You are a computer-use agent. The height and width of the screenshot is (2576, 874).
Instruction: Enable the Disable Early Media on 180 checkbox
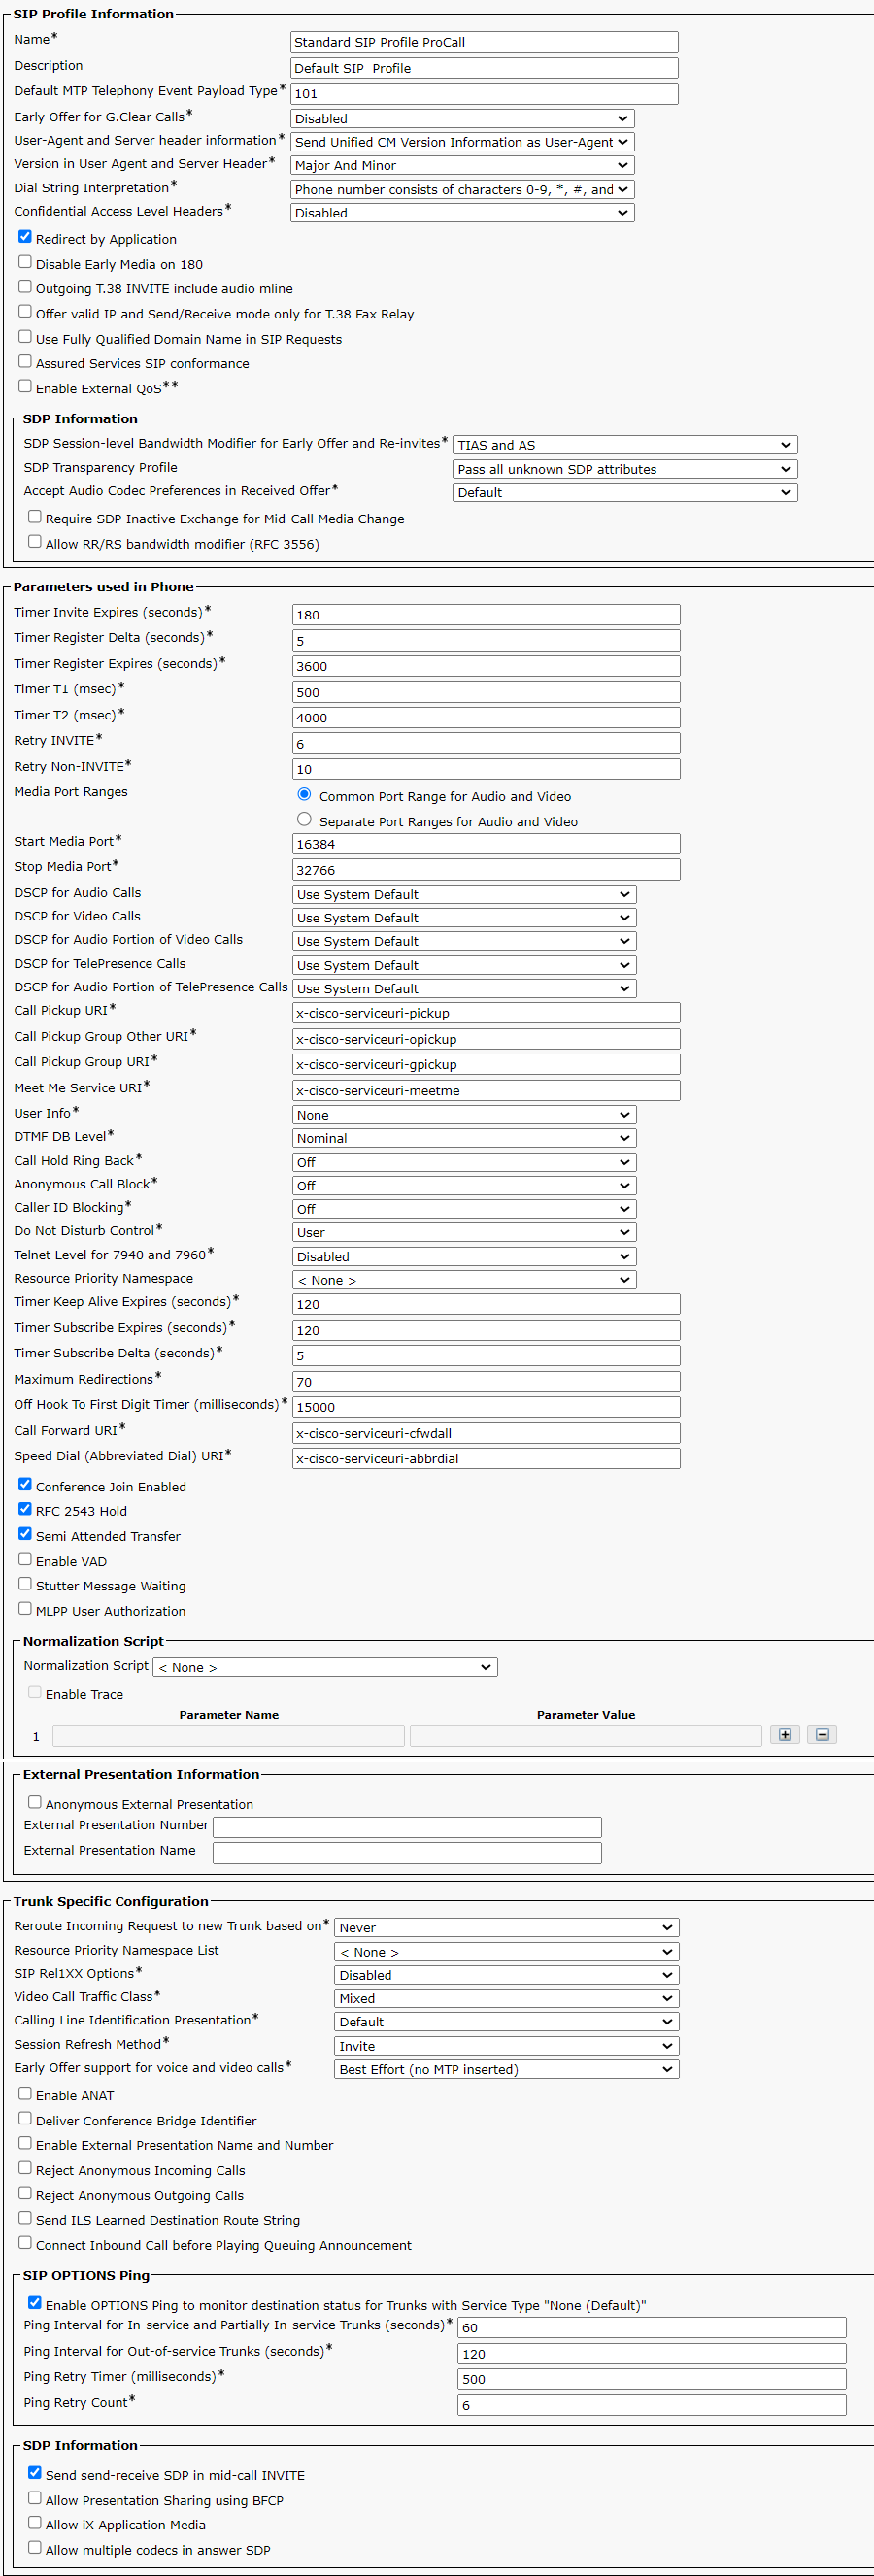(x=25, y=262)
